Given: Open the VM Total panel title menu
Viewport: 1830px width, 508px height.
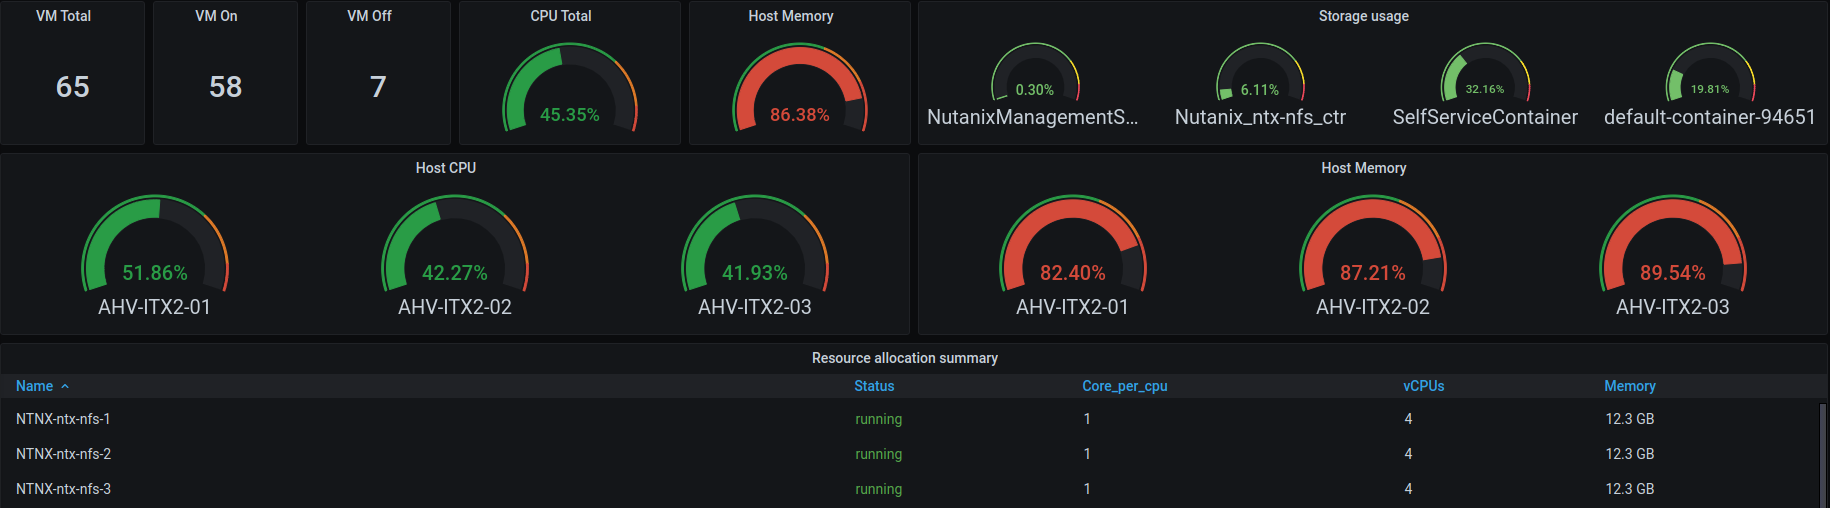Looking at the screenshot, I should click(x=63, y=16).
